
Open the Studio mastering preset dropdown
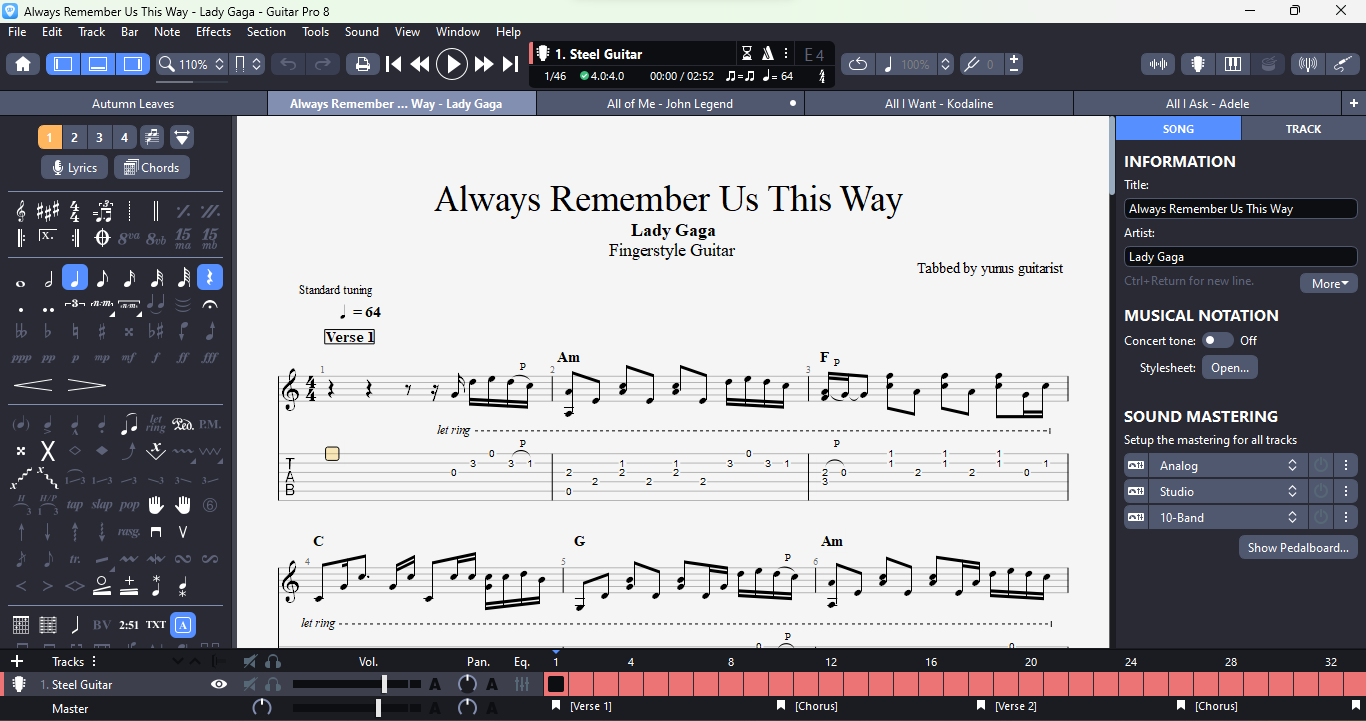tap(1227, 492)
